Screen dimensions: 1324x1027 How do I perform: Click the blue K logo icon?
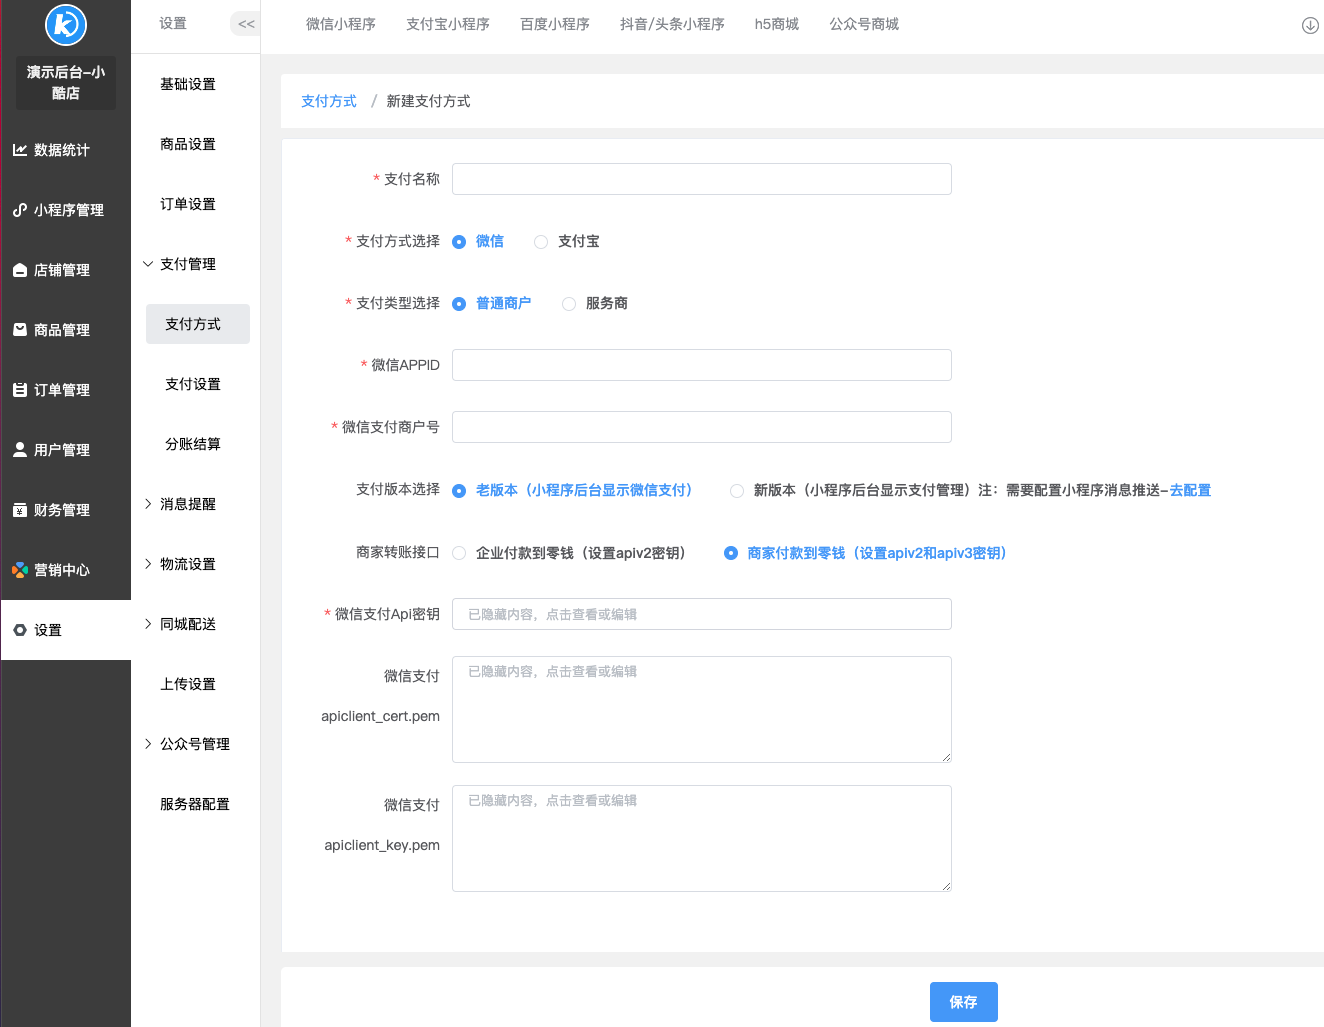66,24
